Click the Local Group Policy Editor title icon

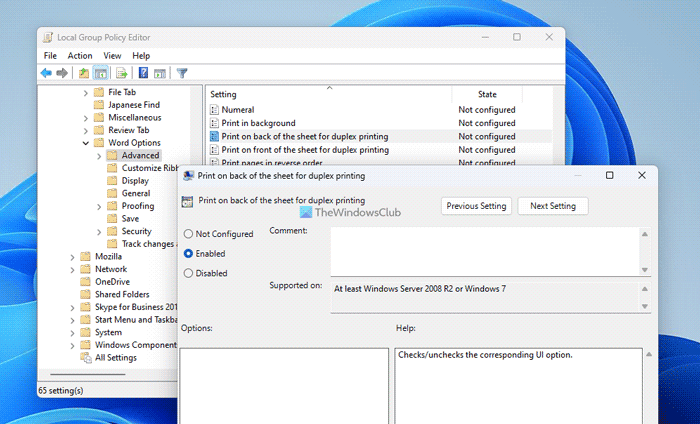point(48,37)
